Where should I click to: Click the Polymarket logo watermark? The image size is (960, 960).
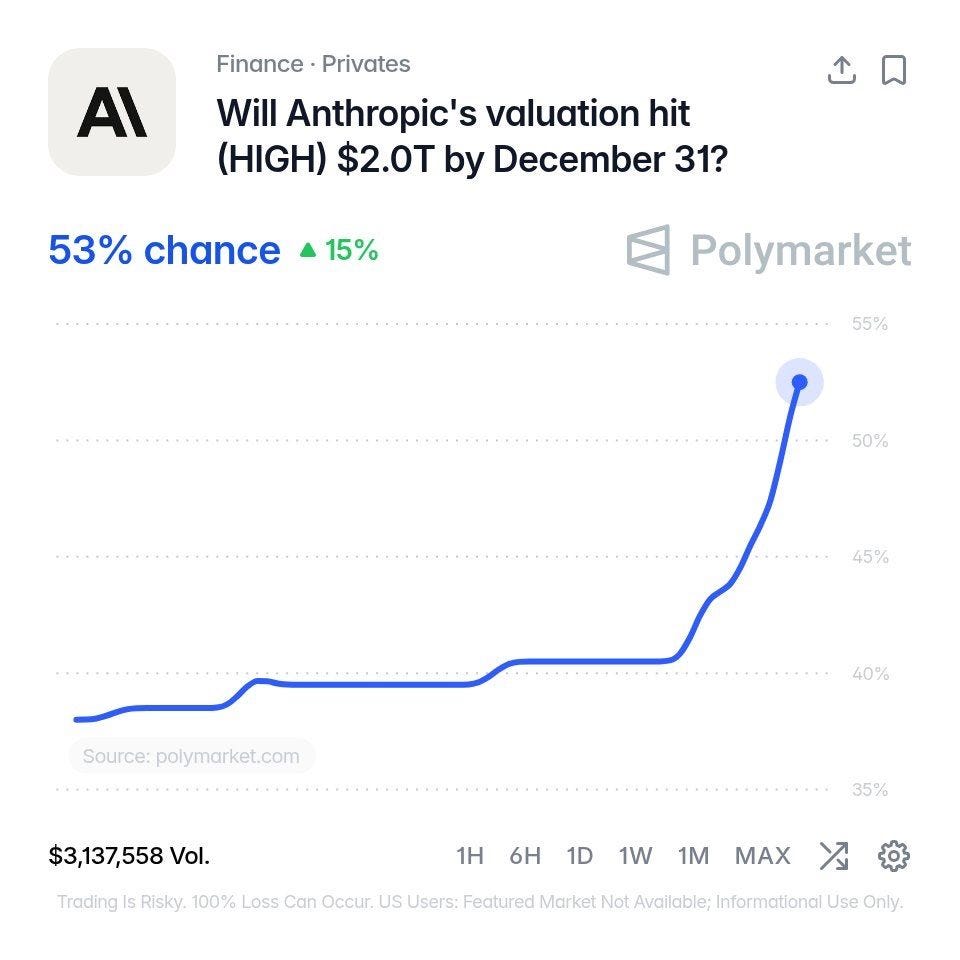[769, 250]
